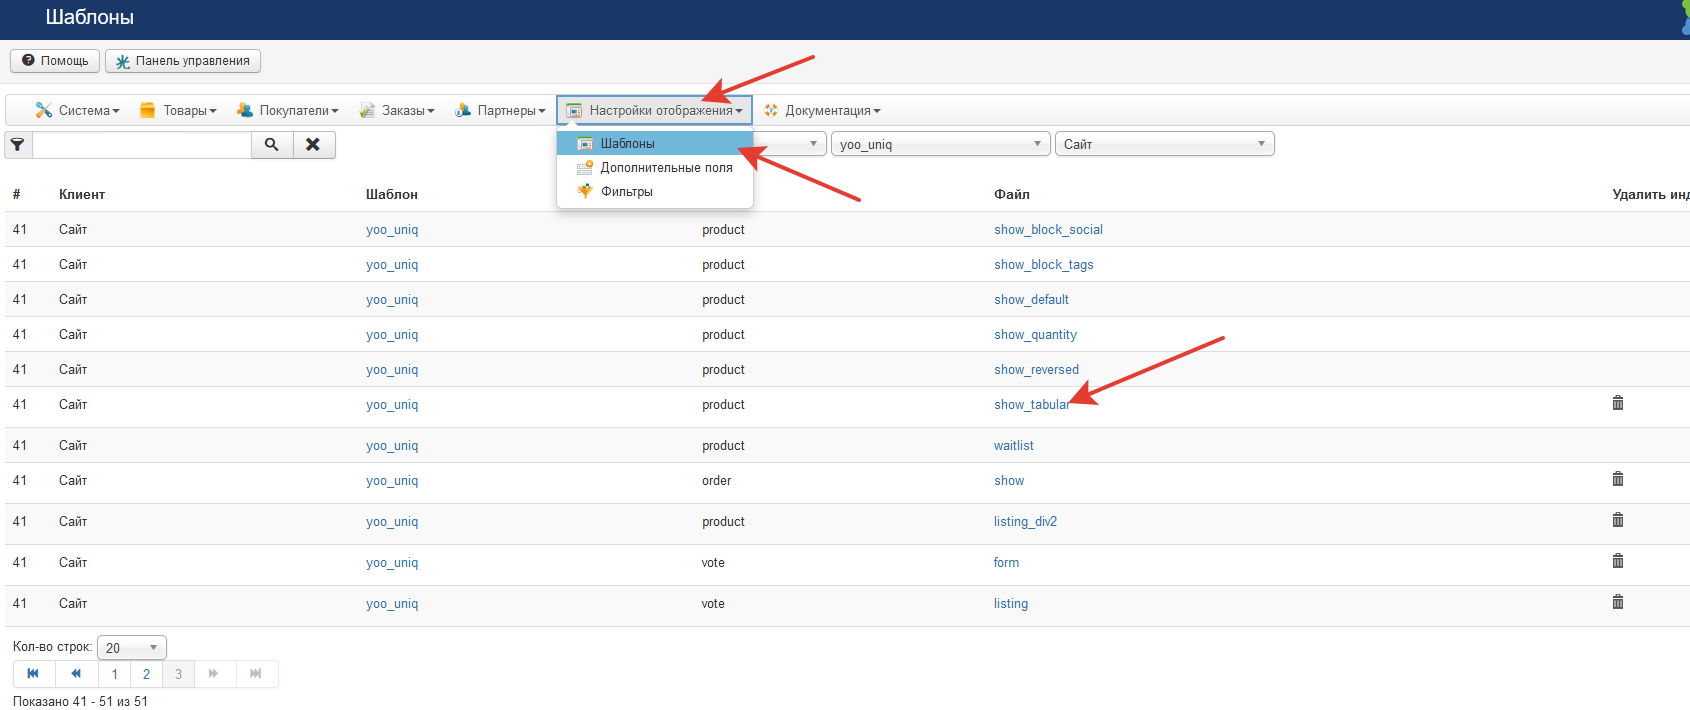Screen dimensions: 1690x710
Task: Click the Клиент column header
Action: pos(82,195)
